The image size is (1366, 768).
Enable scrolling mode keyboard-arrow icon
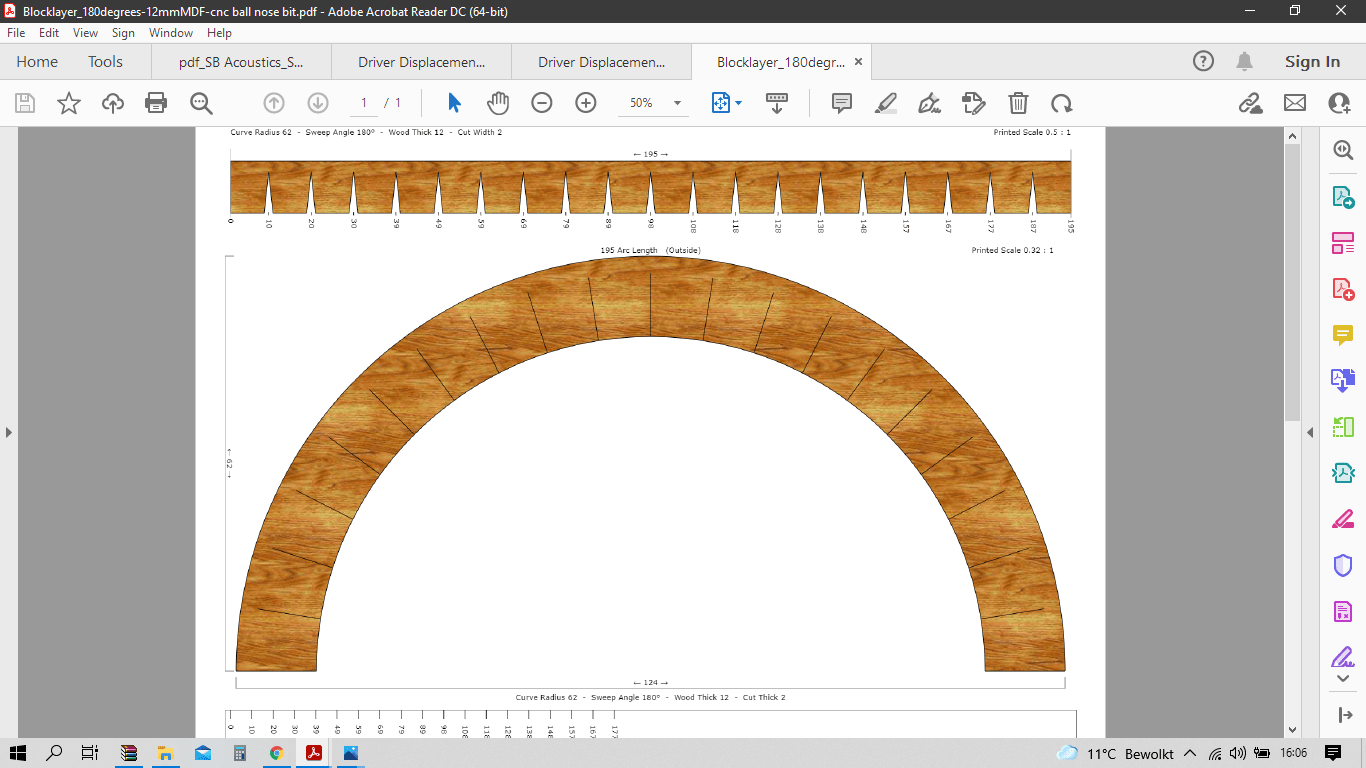777,103
